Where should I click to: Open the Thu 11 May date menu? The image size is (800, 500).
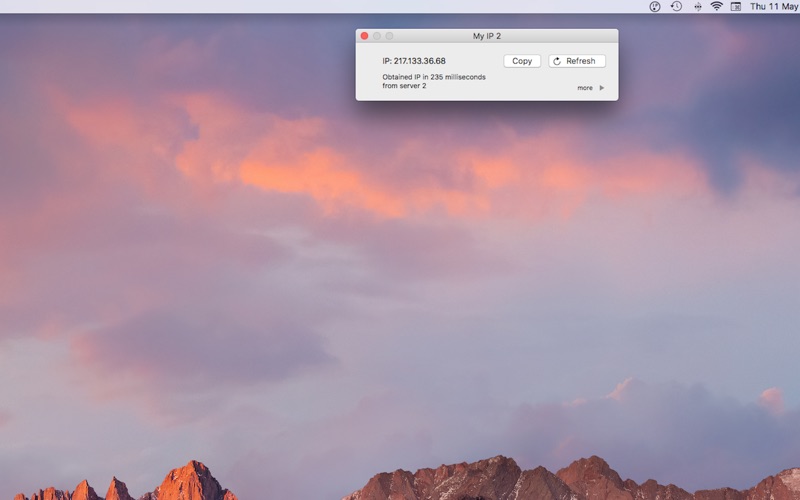[774, 6]
